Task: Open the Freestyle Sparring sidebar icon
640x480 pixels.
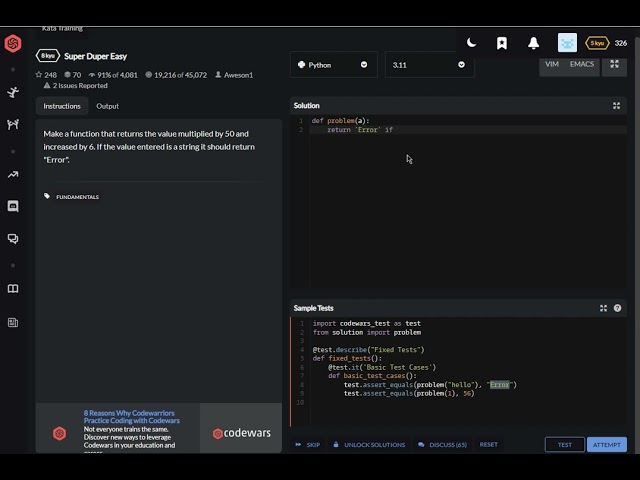Action: click(x=13, y=124)
